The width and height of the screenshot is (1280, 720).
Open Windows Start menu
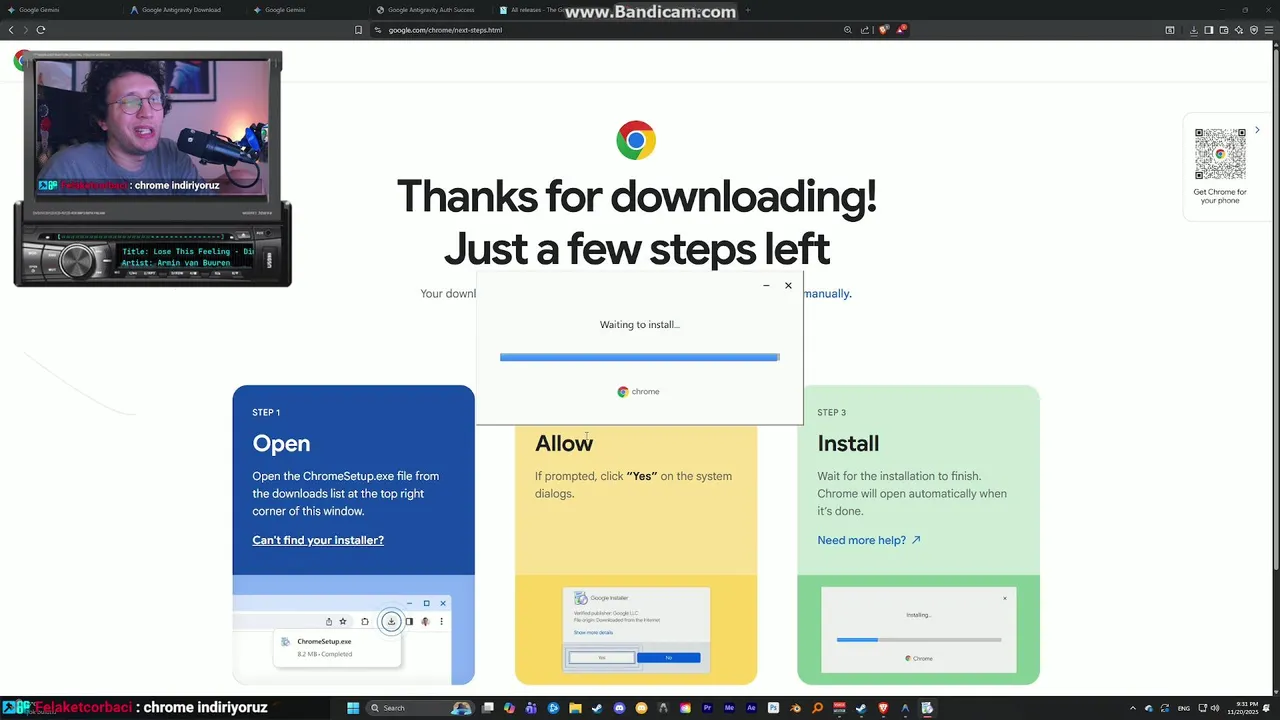[353, 708]
